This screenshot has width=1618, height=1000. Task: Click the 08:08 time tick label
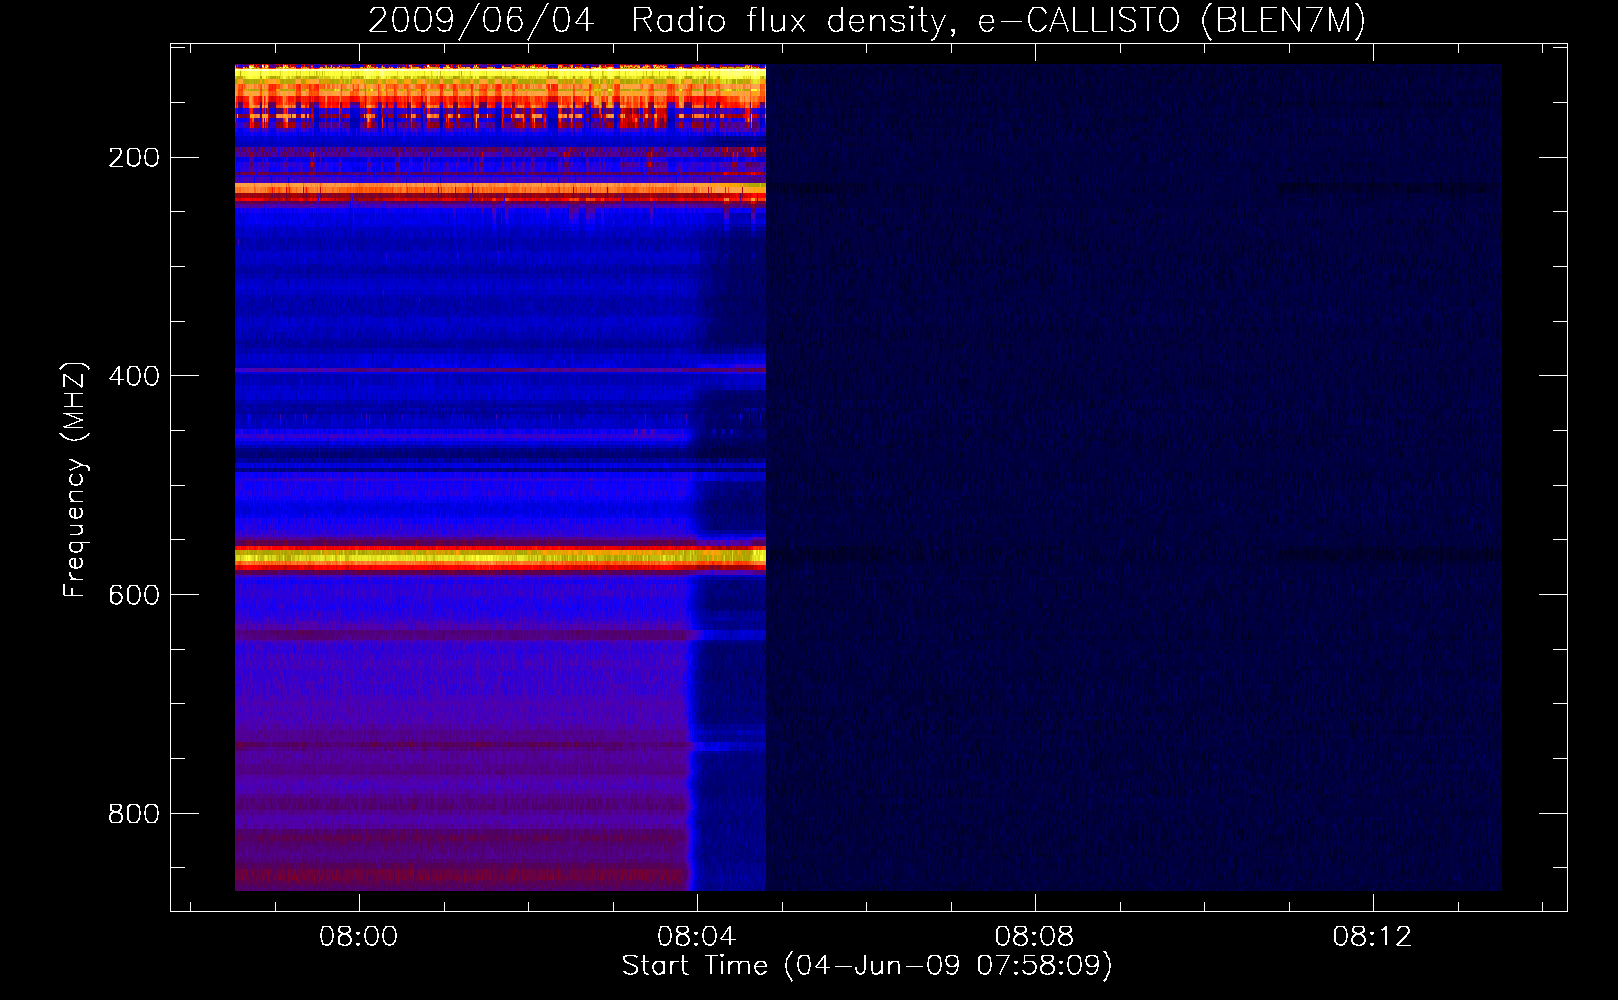(1034, 936)
